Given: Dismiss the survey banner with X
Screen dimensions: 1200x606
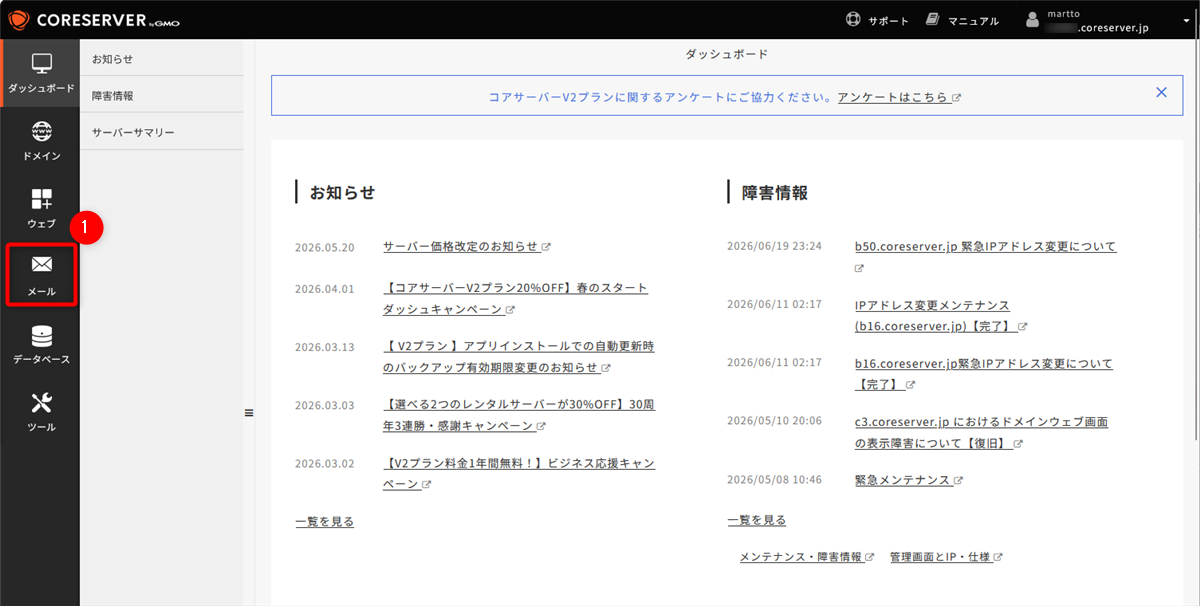Looking at the screenshot, I should pyautogui.click(x=1161, y=93).
